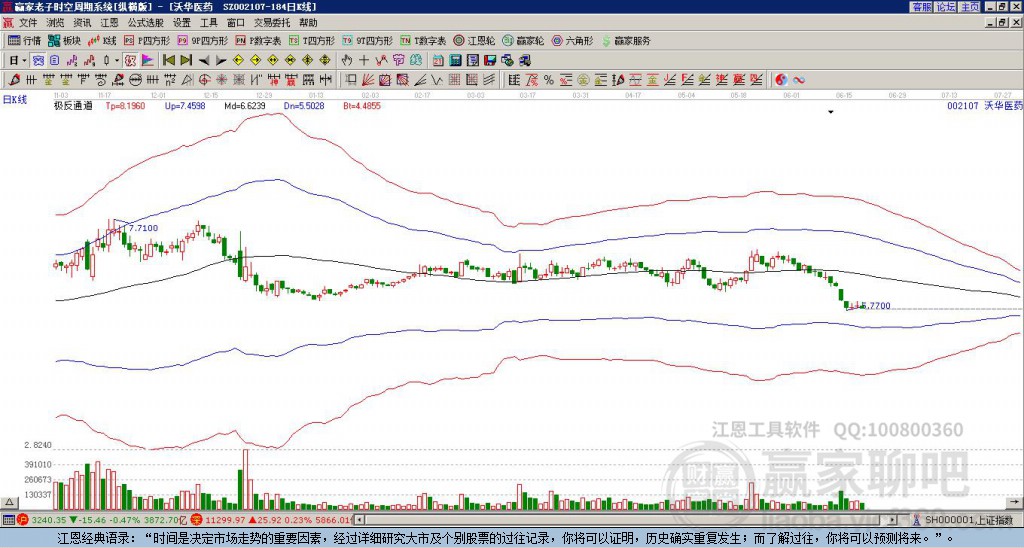This screenshot has height=548, width=1024.
Task: Open the 公式选股 menu
Action: tap(145, 23)
